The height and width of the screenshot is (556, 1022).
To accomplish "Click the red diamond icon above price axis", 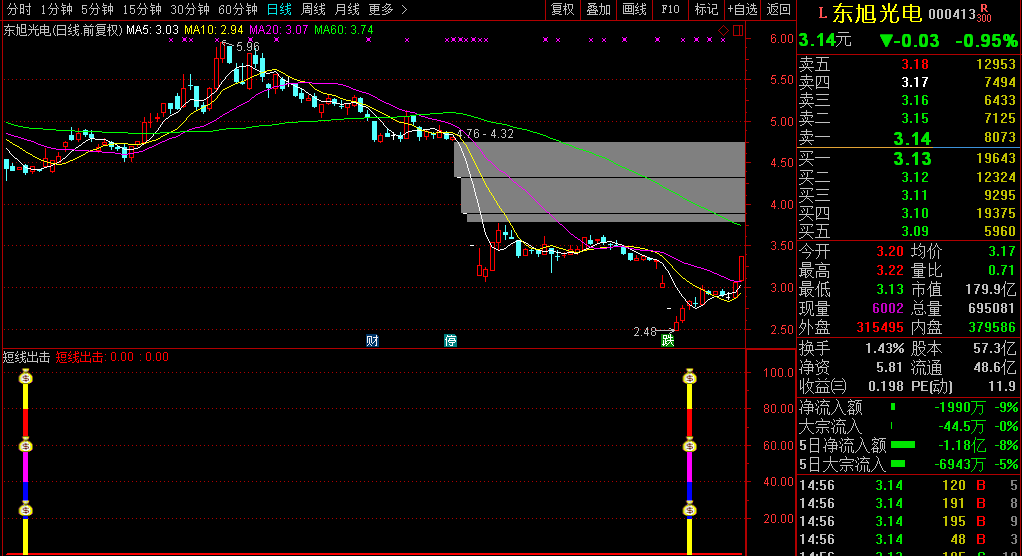I will pos(724,31).
